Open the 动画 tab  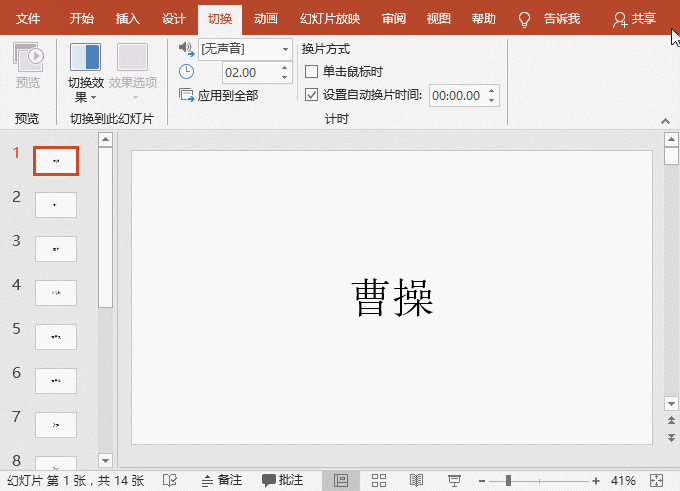(266, 19)
